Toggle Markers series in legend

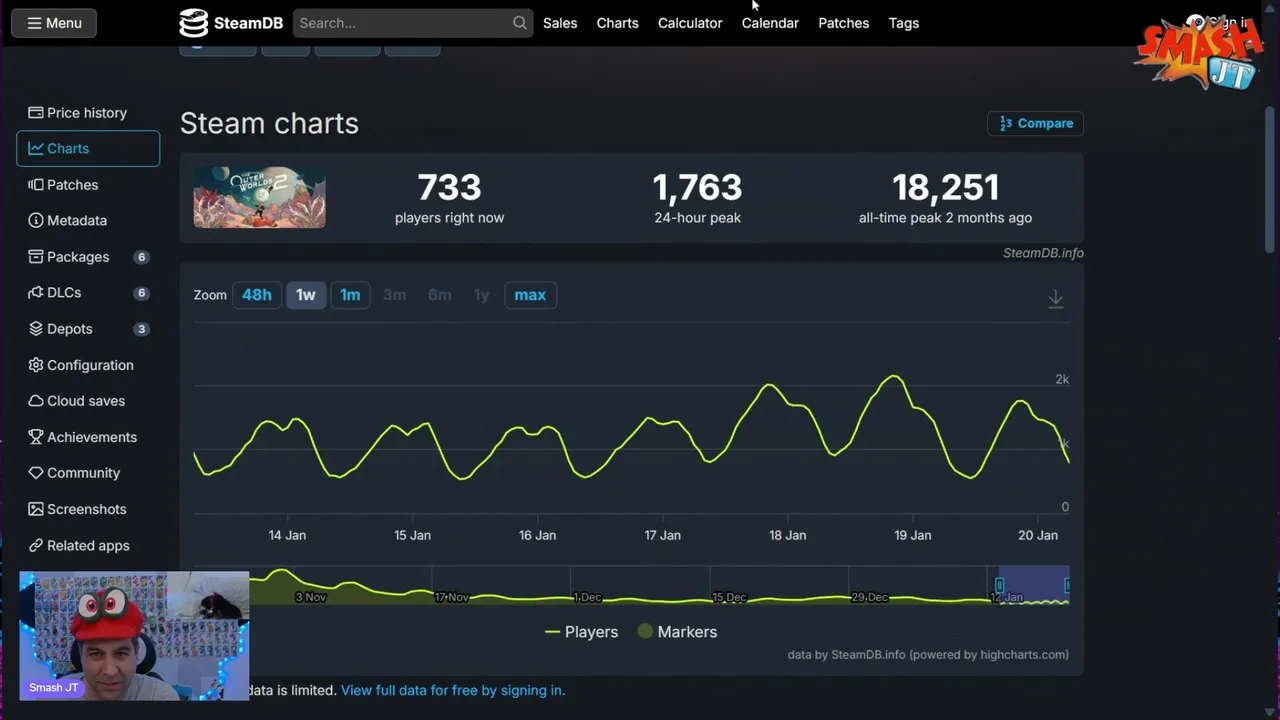point(677,632)
